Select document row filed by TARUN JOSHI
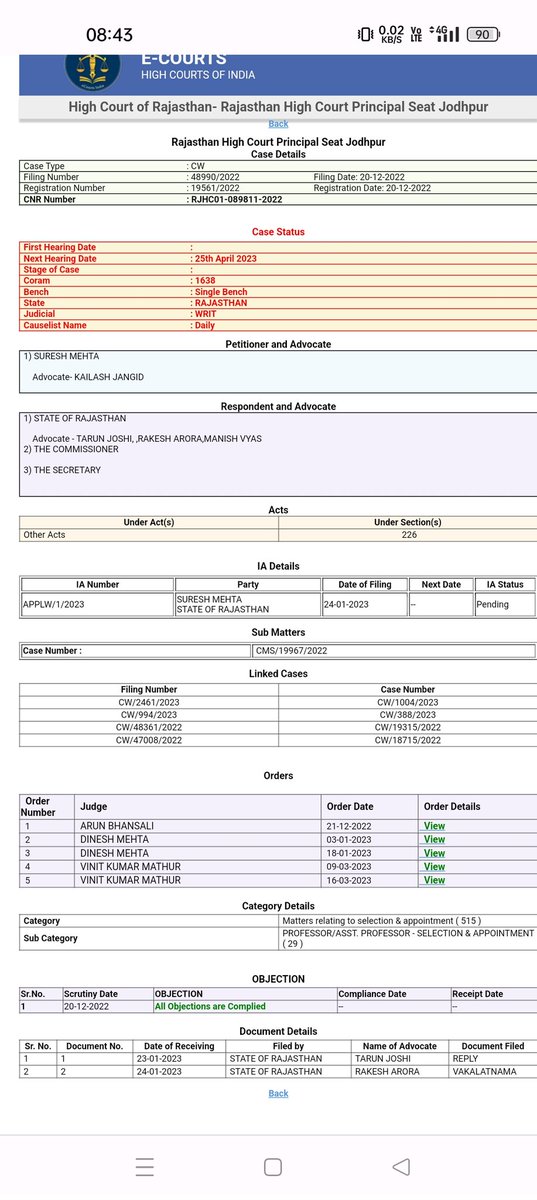This screenshot has height=1200, width=537. click(x=278, y=1058)
